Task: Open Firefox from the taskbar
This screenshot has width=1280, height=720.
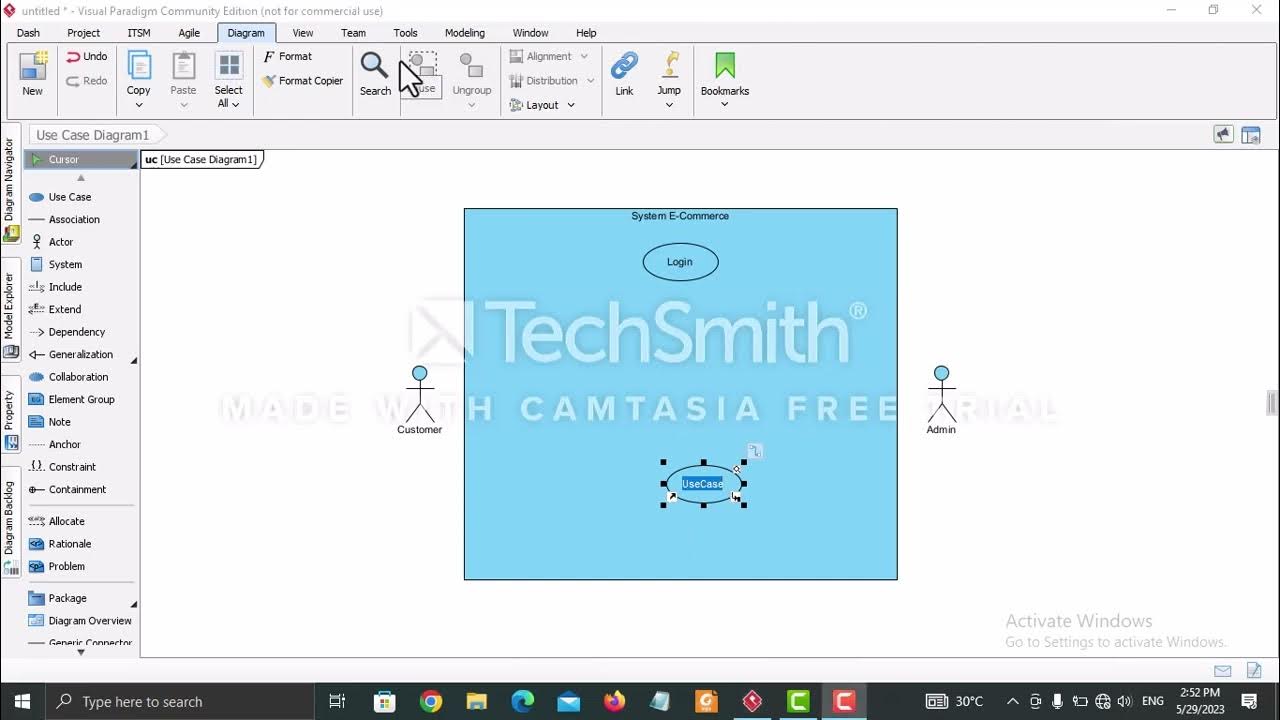Action: click(x=614, y=701)
